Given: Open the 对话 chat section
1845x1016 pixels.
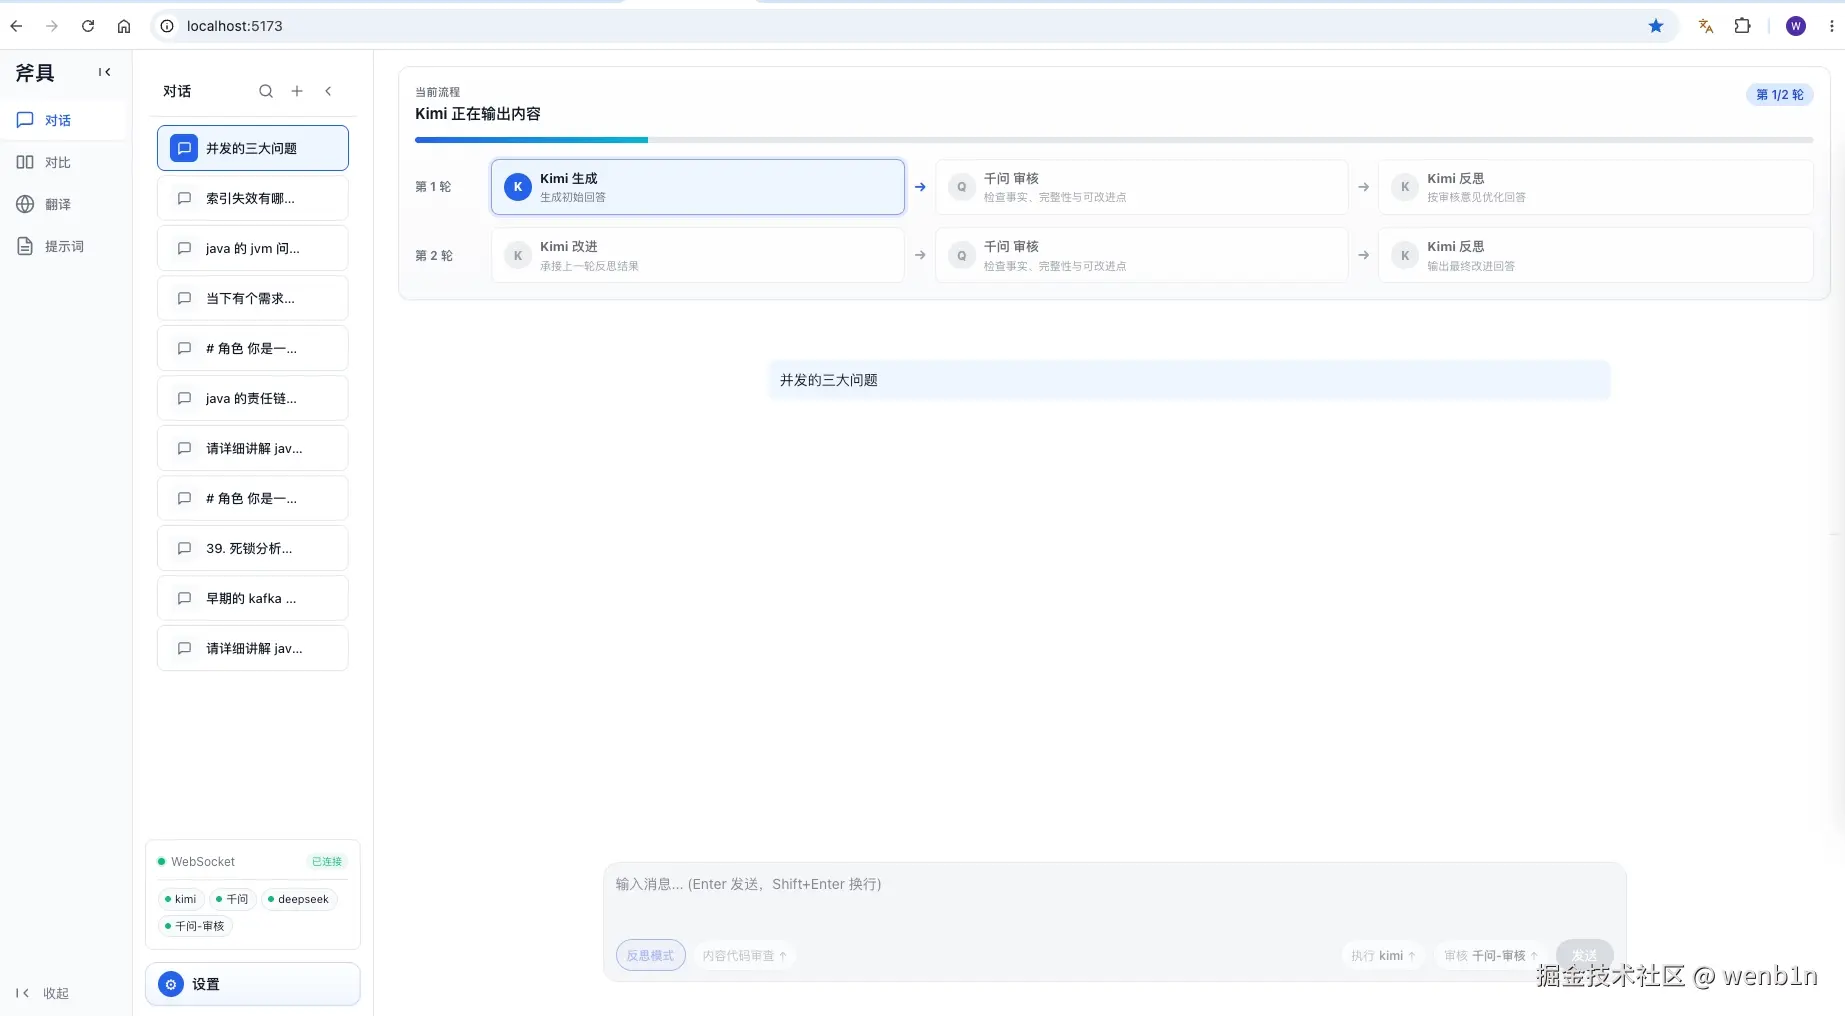Looking at the screenshot, I should (x=64, y=120).
